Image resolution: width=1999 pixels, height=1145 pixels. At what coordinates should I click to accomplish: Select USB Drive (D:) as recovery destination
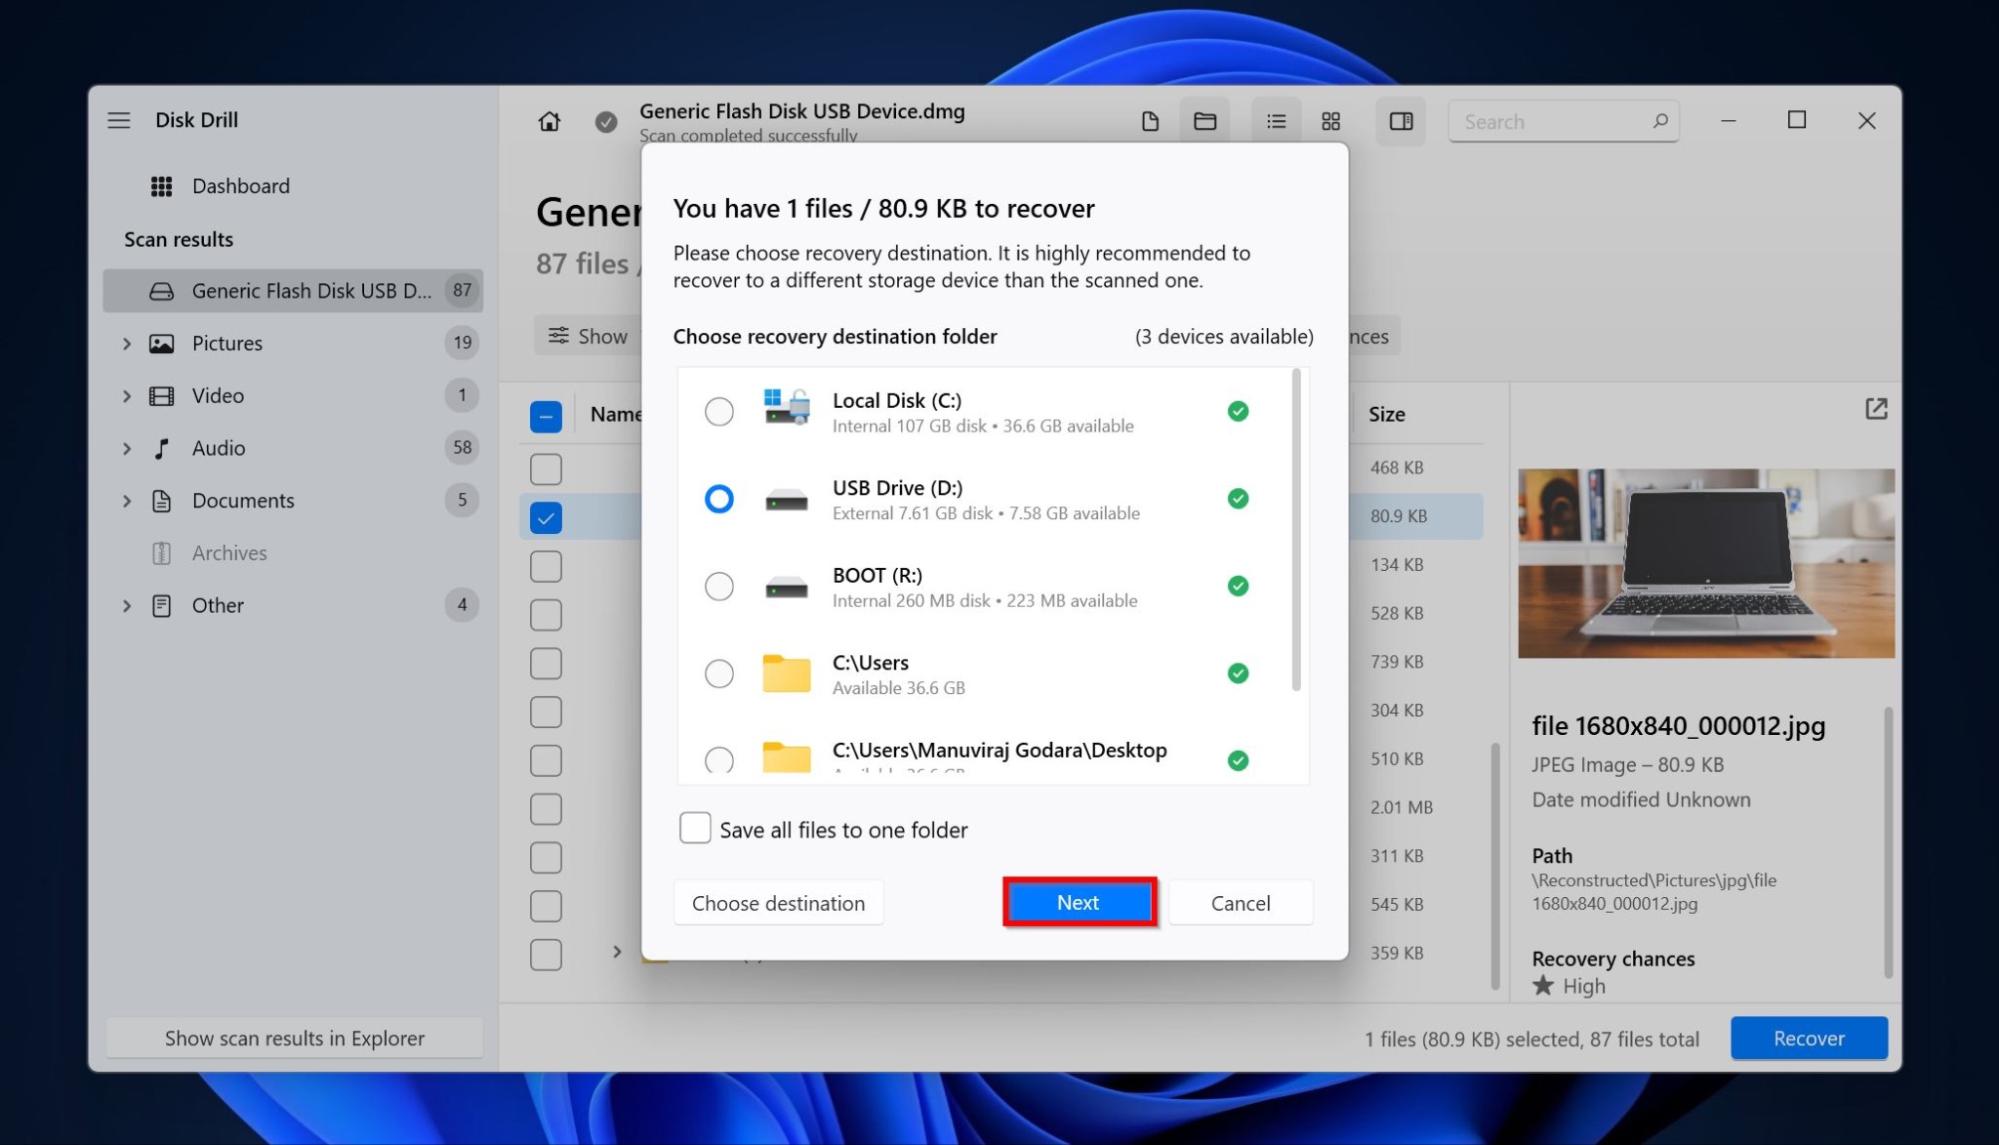719,497
